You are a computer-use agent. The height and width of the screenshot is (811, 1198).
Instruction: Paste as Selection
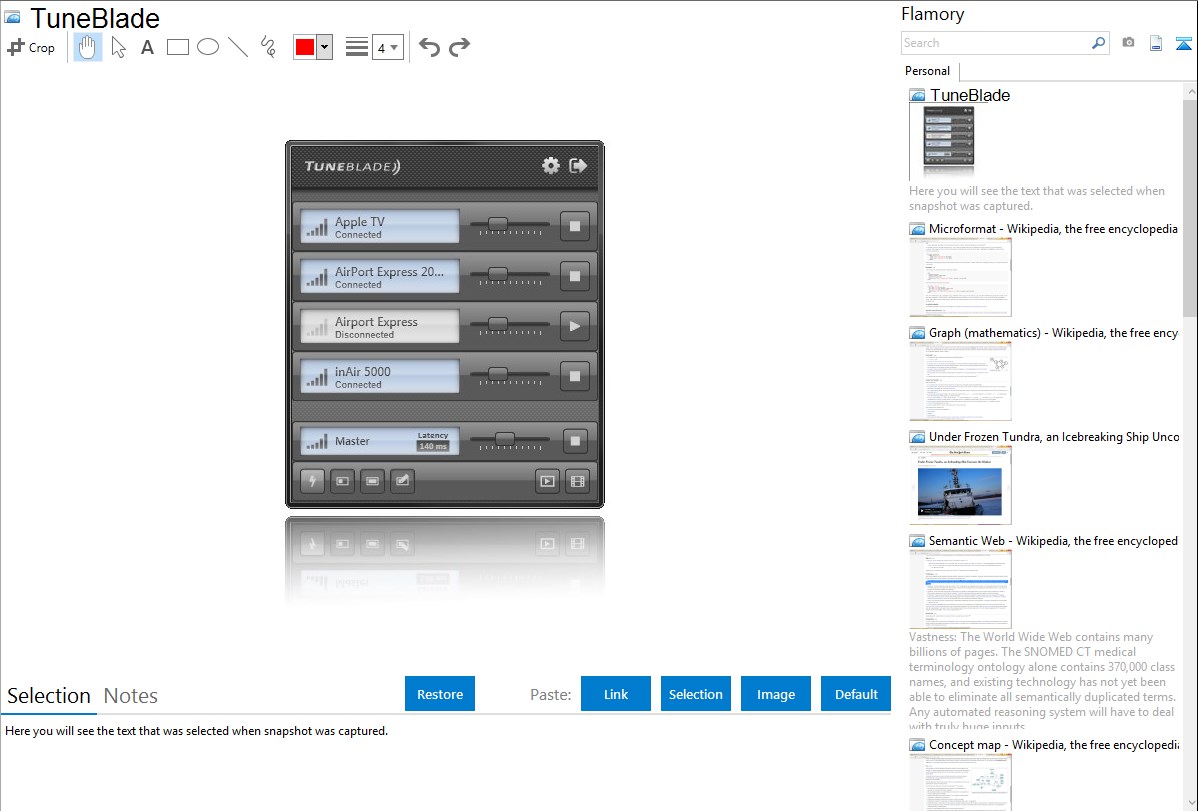coord(696,694)
